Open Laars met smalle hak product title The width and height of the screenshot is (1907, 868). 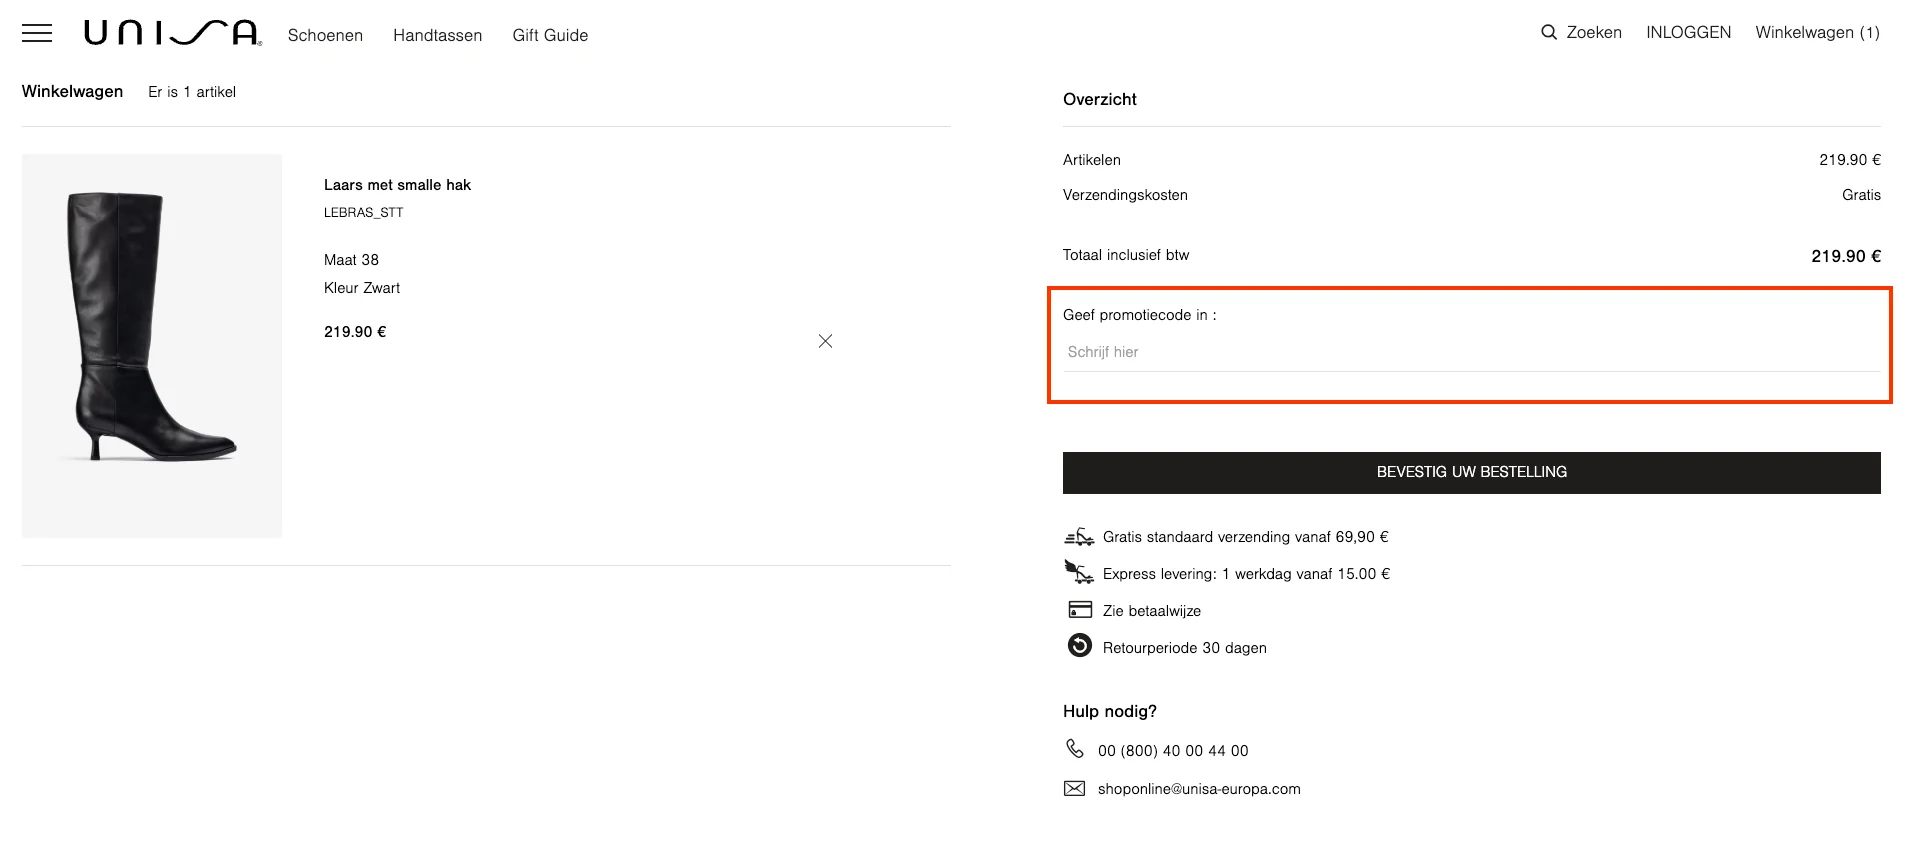tap(397, 185)
